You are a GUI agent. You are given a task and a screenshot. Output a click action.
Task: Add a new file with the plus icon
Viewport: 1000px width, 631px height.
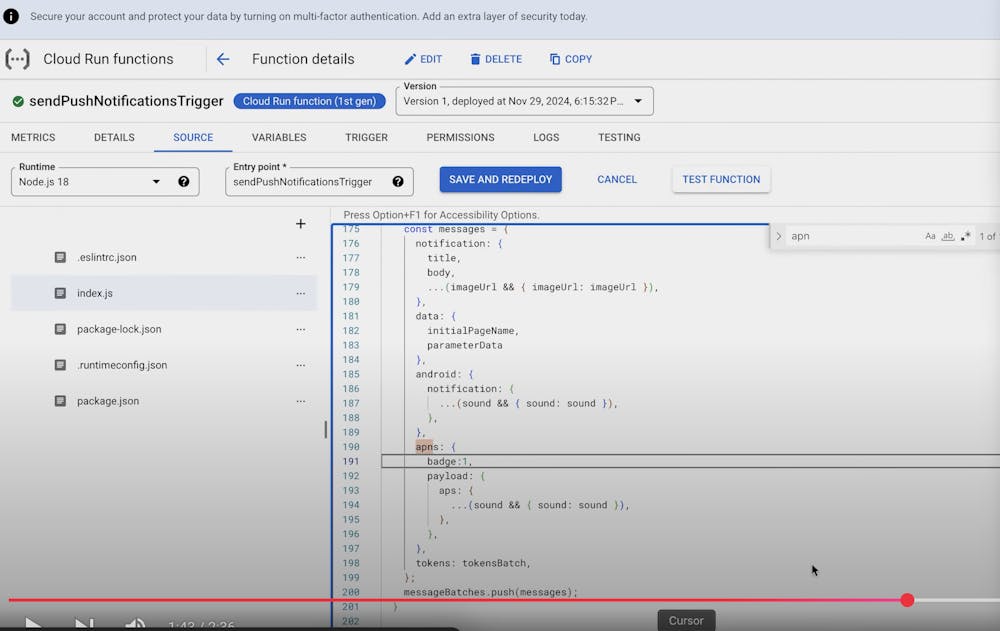click(x=300, y=224)
